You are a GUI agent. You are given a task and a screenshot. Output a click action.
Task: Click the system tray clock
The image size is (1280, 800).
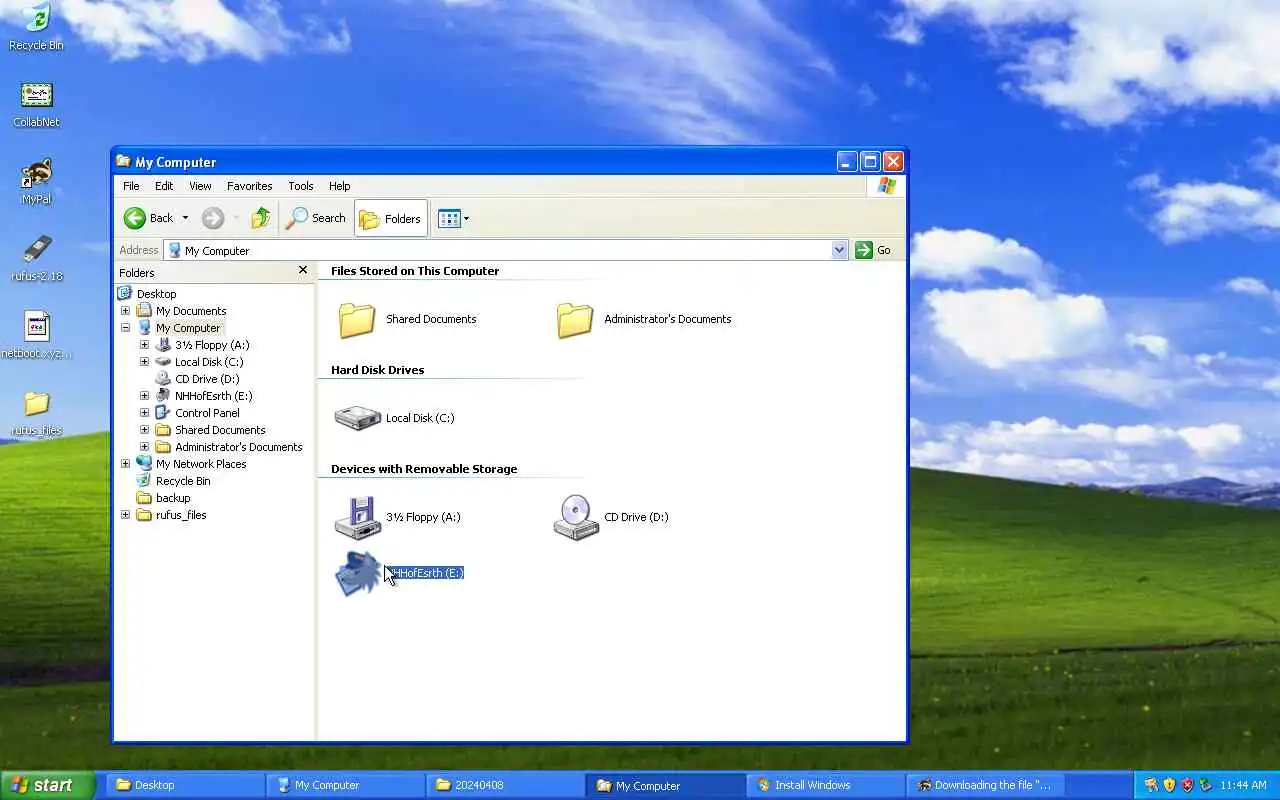[1244, 785]
